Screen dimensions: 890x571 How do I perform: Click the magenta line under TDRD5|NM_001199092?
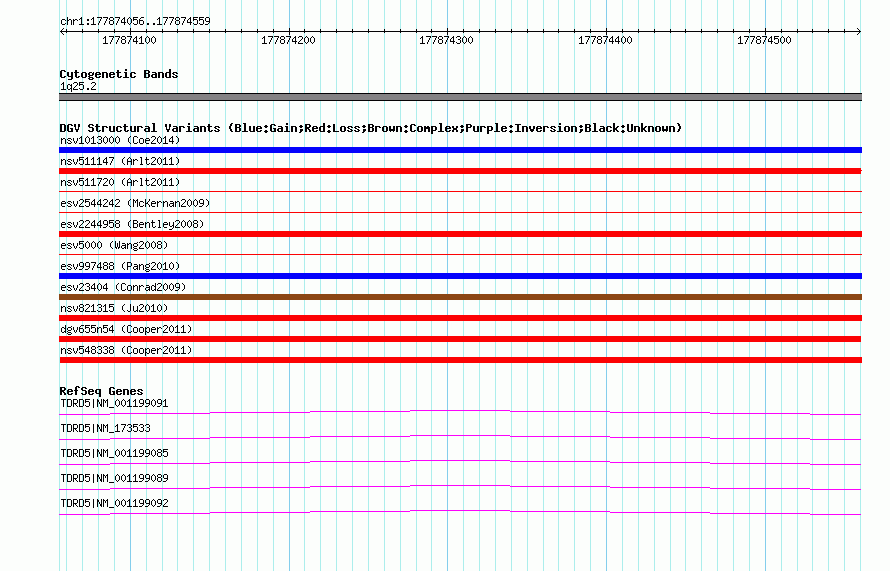click(x=460, y=512)
